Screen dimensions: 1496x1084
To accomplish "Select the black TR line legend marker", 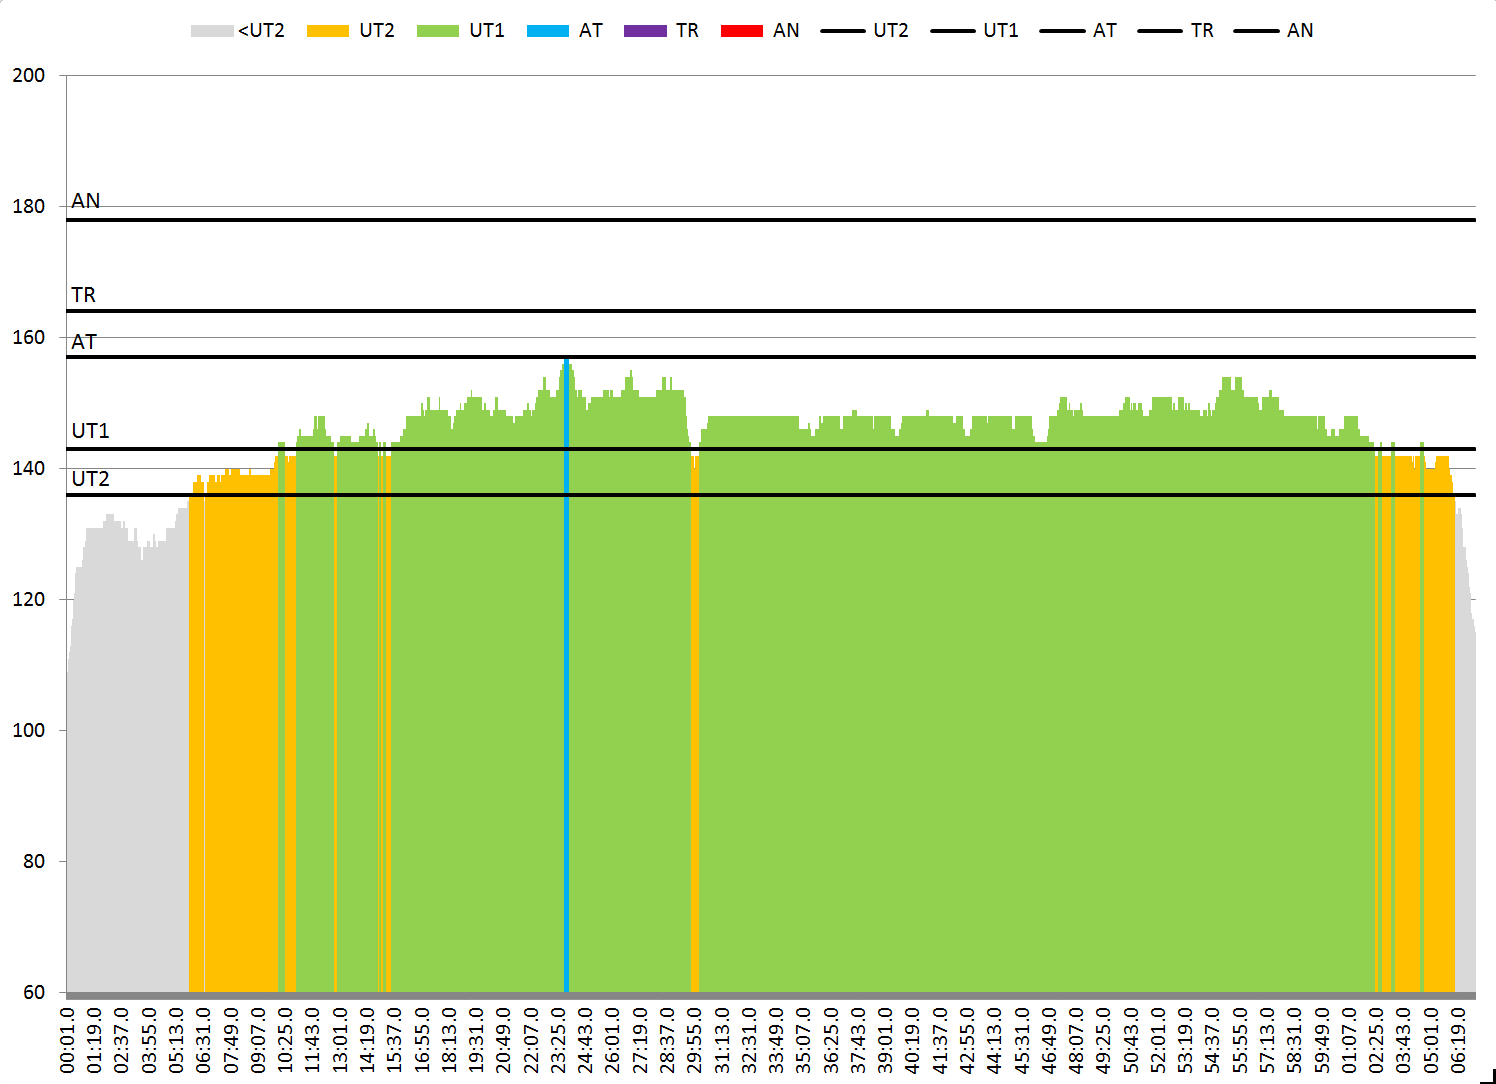I will tap(1159, 31).
